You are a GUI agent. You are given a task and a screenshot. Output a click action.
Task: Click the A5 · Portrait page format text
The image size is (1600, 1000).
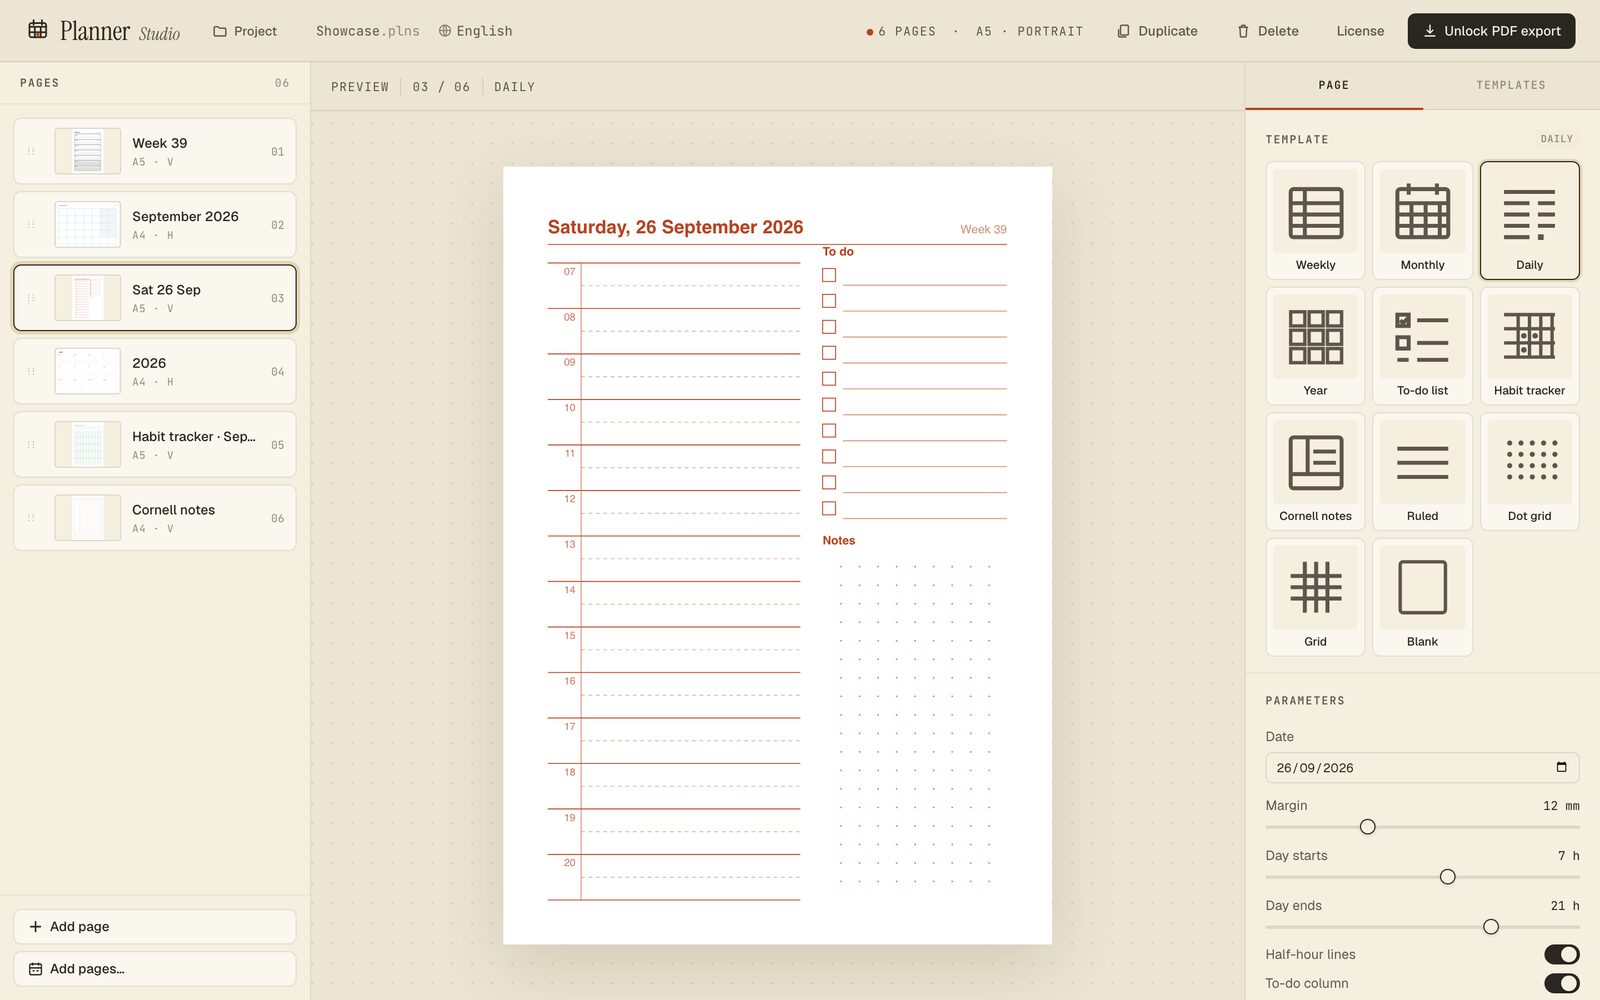[x=1029, y=31]
